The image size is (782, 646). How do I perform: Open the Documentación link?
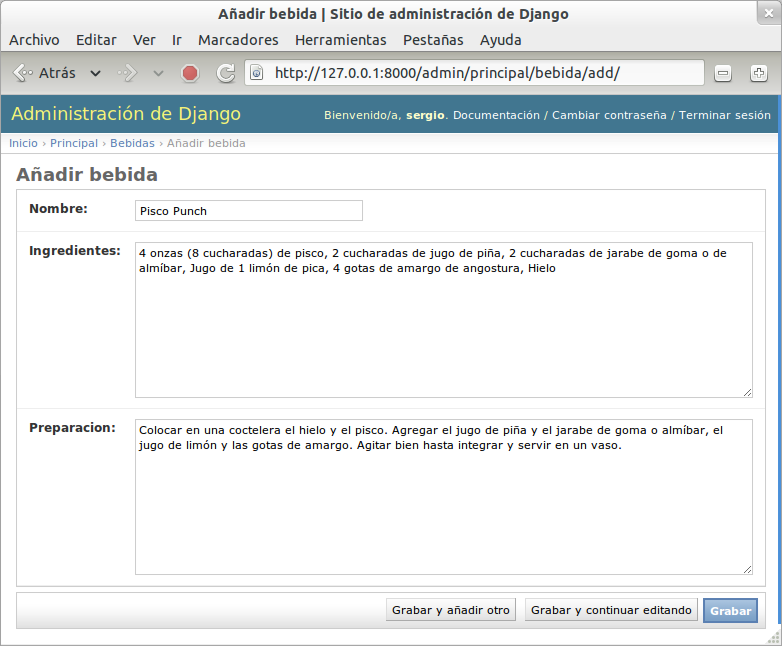coord(496,115)
